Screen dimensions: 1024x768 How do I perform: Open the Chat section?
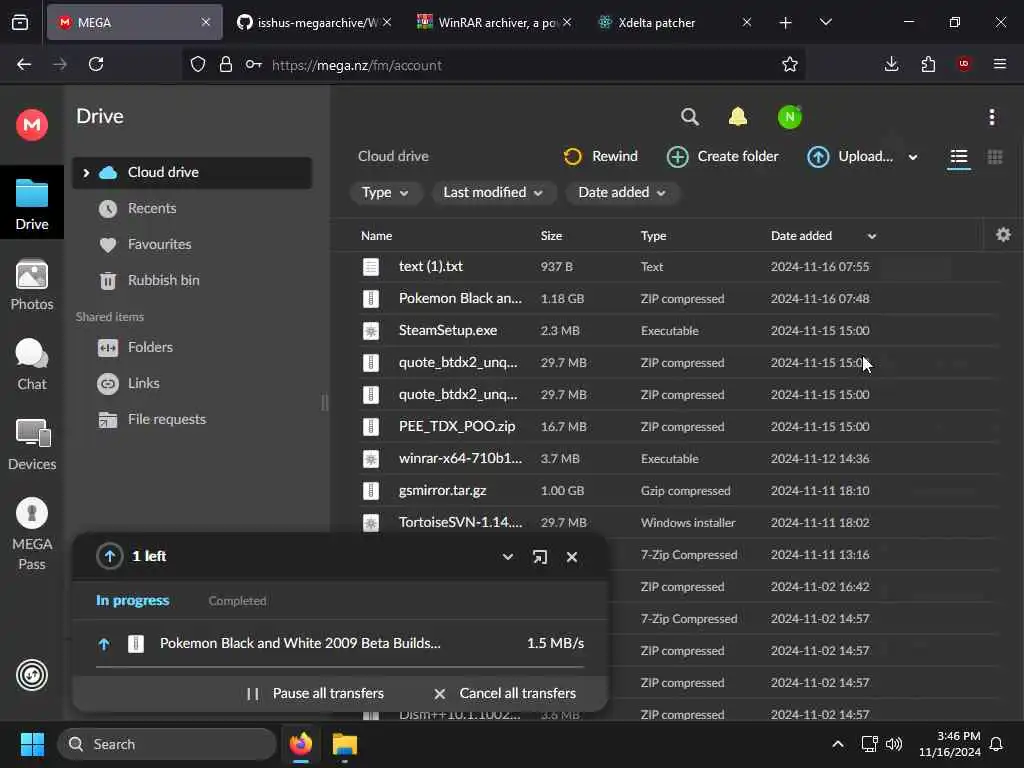coord(31,364)
